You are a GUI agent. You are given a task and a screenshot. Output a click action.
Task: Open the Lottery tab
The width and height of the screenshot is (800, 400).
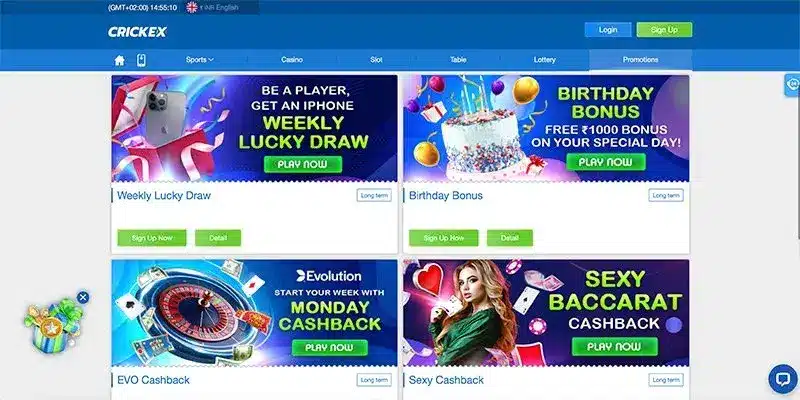click(544, 60)
